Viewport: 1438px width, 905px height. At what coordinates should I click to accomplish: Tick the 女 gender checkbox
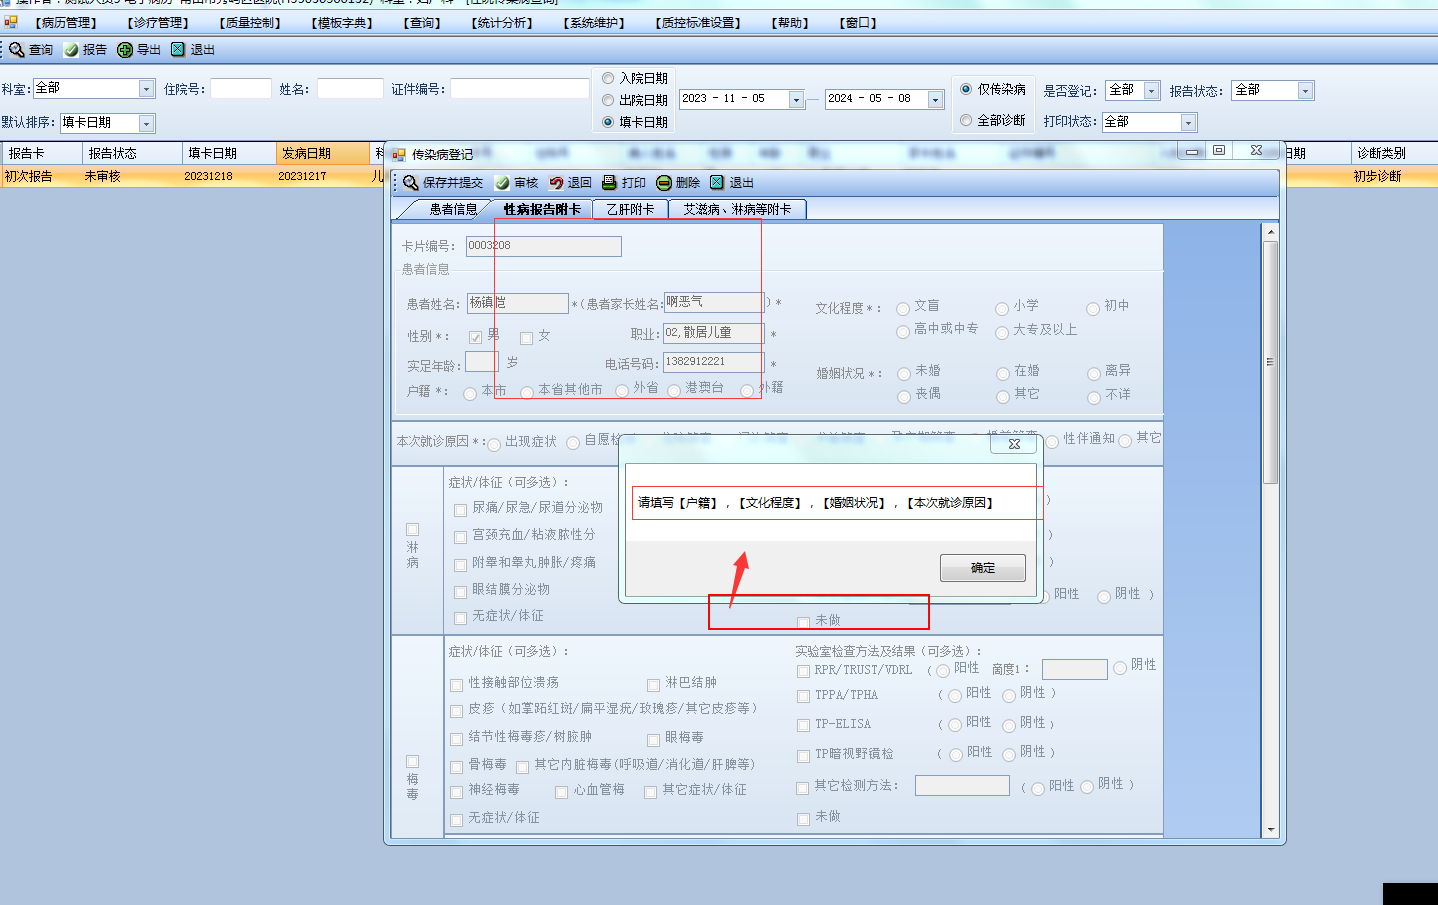click(527, 338)
